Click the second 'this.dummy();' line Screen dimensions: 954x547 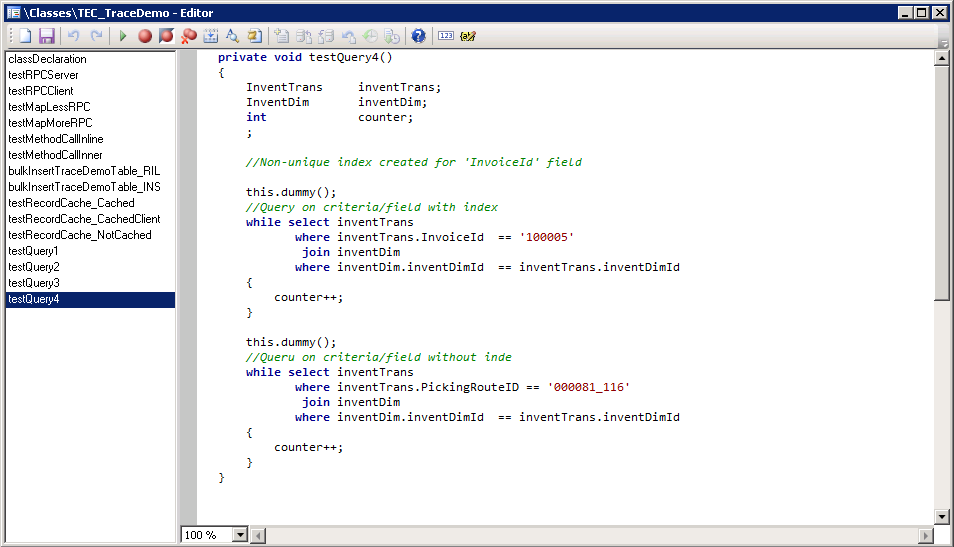pyautogui.click(x=291, y=342)
